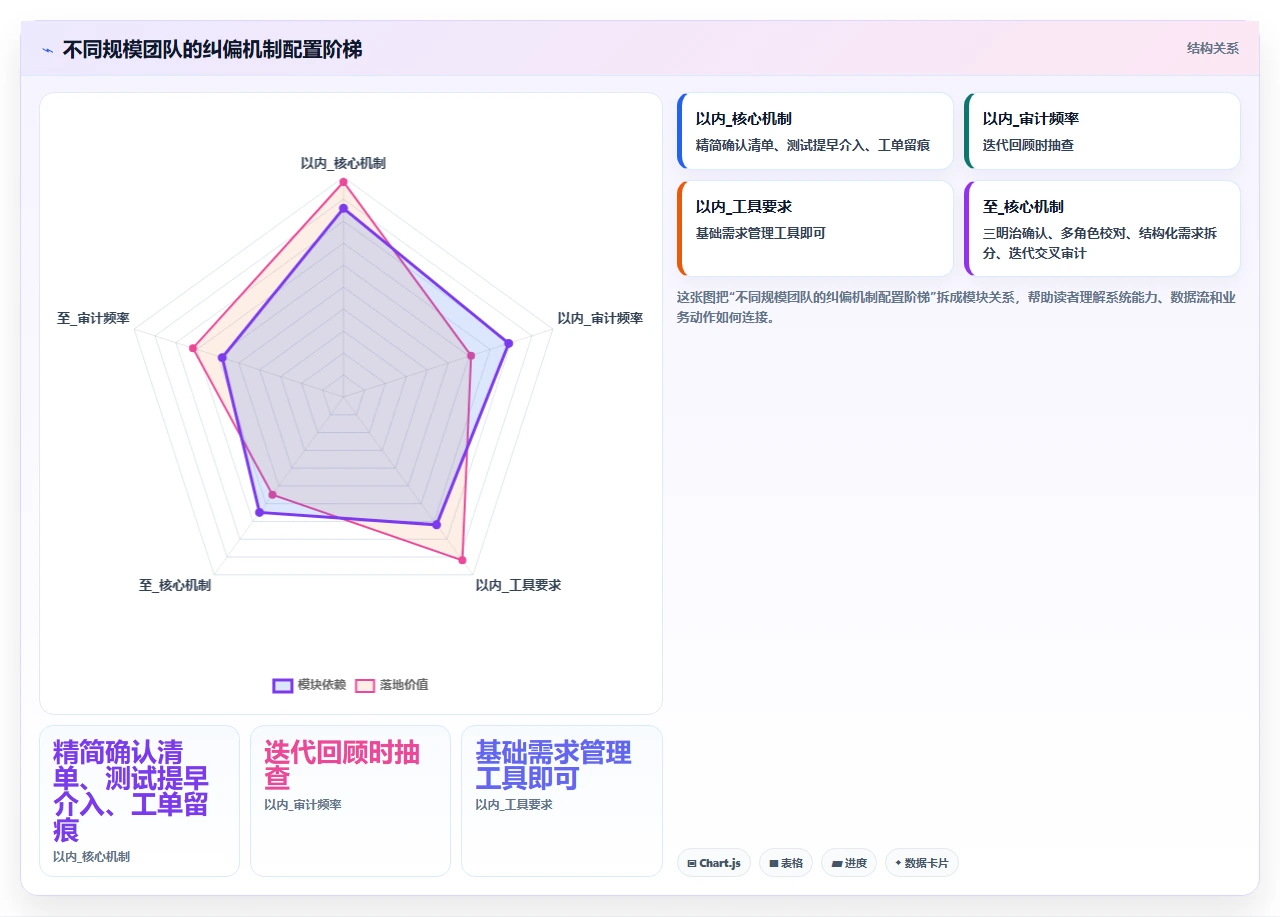Click the 结构关系 label in header
This screenshot has width=1280, height=917.
(1213, 48)
